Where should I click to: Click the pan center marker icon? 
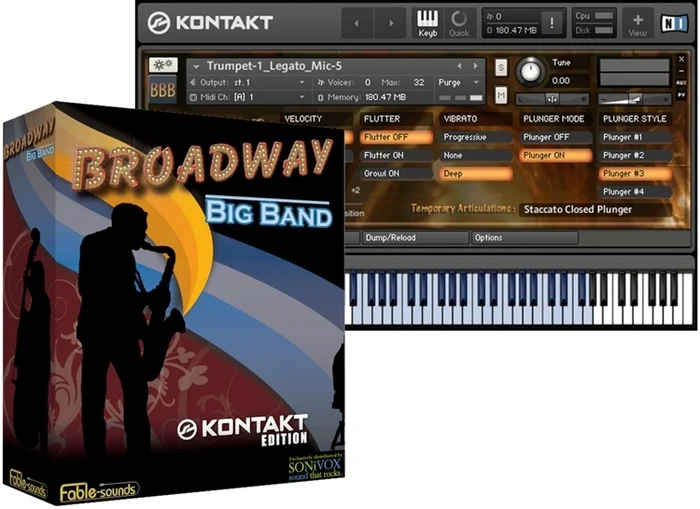coord(552,99)
